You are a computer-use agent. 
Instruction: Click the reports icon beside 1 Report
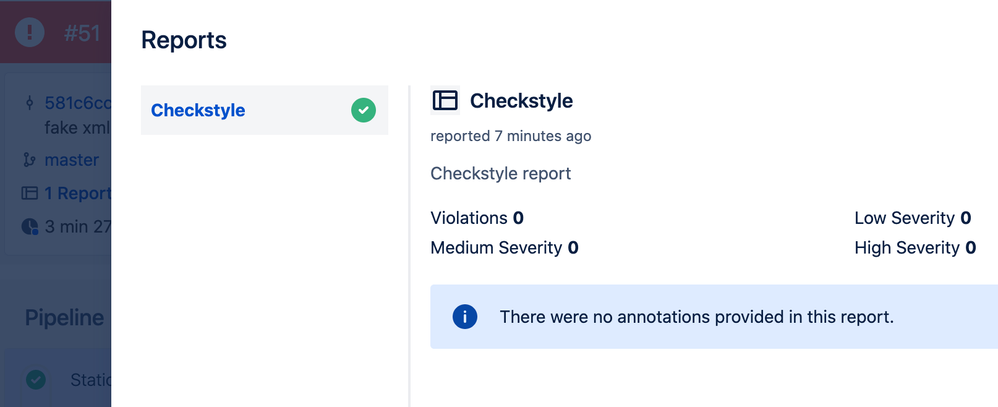(x=29, y=193)
